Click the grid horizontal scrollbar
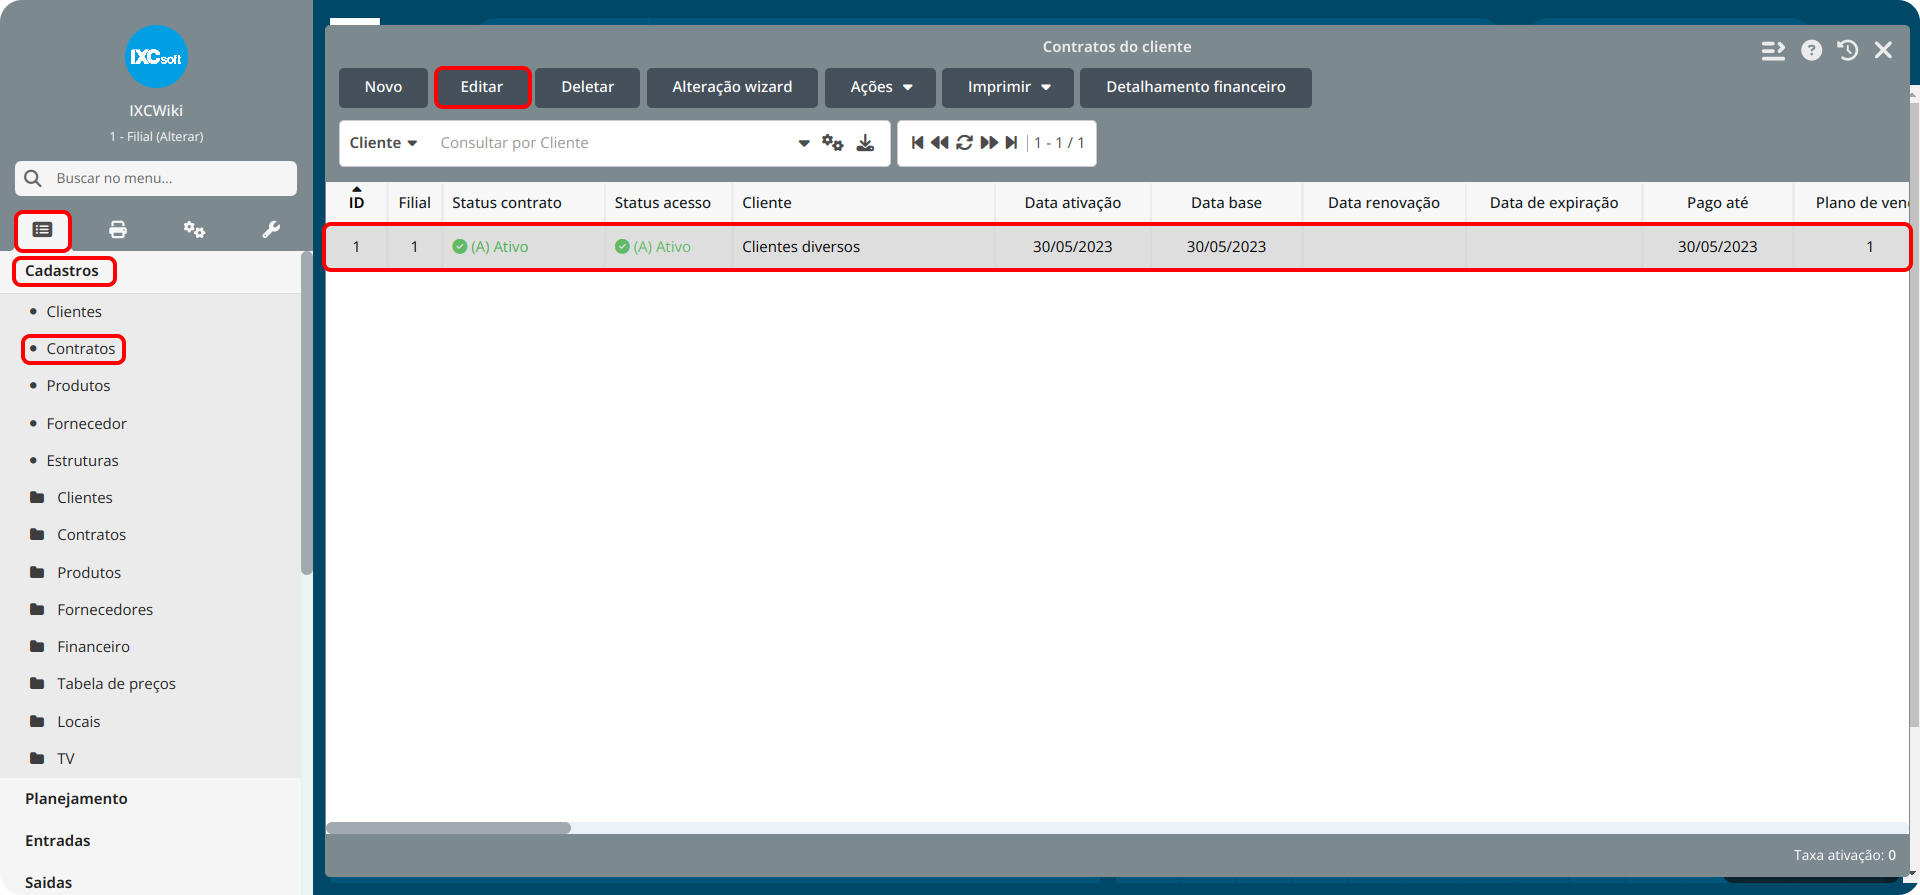Viewport: 1920px width, 895px height. point(448,828)
